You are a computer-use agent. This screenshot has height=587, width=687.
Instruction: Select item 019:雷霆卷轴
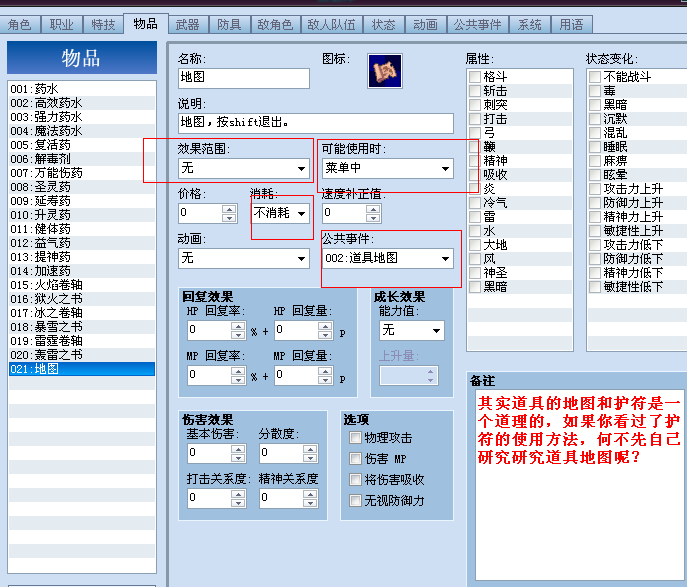(82, 341)
